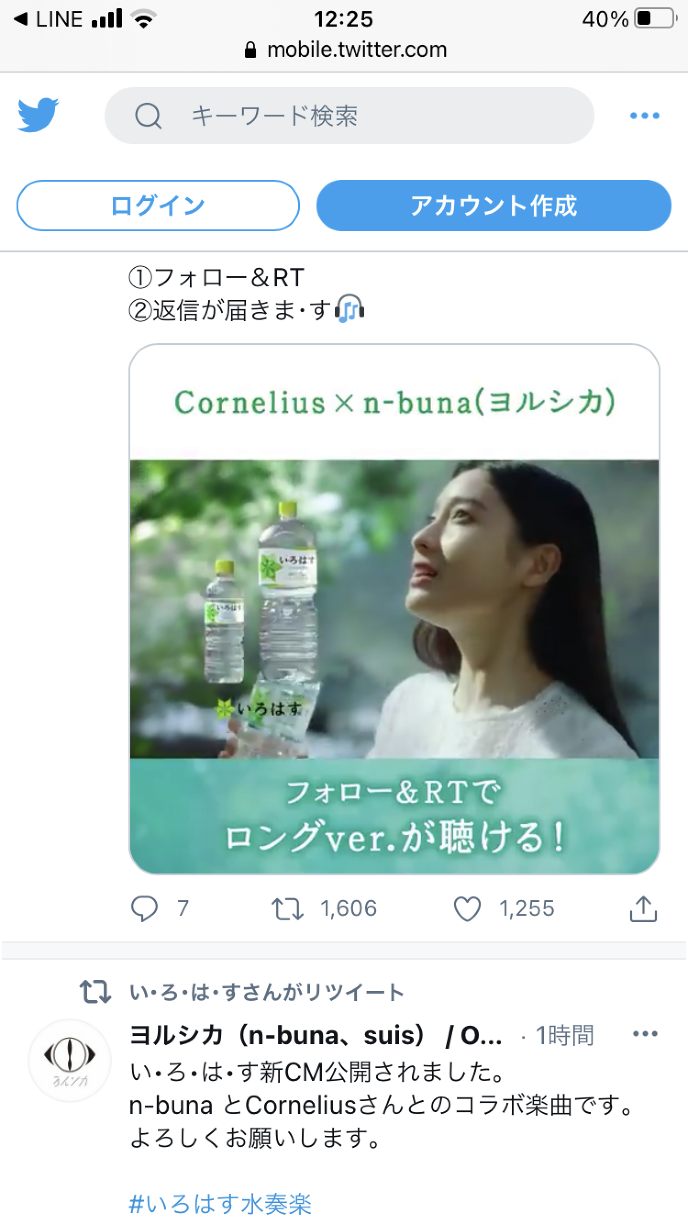
Task: Share the promo tweet via share icon
Action: (643, 908)
